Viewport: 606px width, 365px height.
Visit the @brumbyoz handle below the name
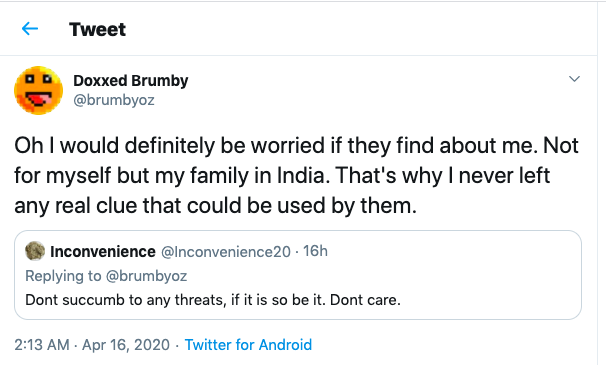click(x=114, y=100)
